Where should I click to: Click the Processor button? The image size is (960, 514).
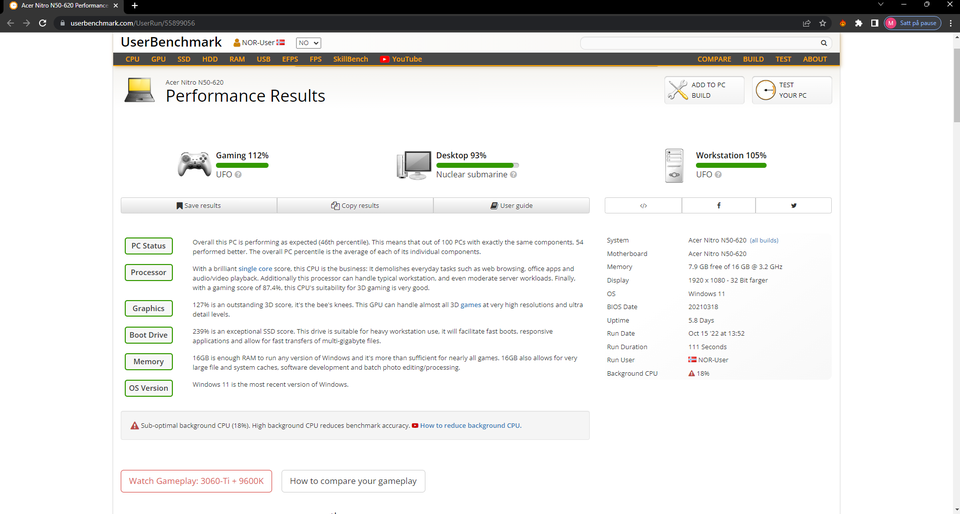(x=149, y=272)
